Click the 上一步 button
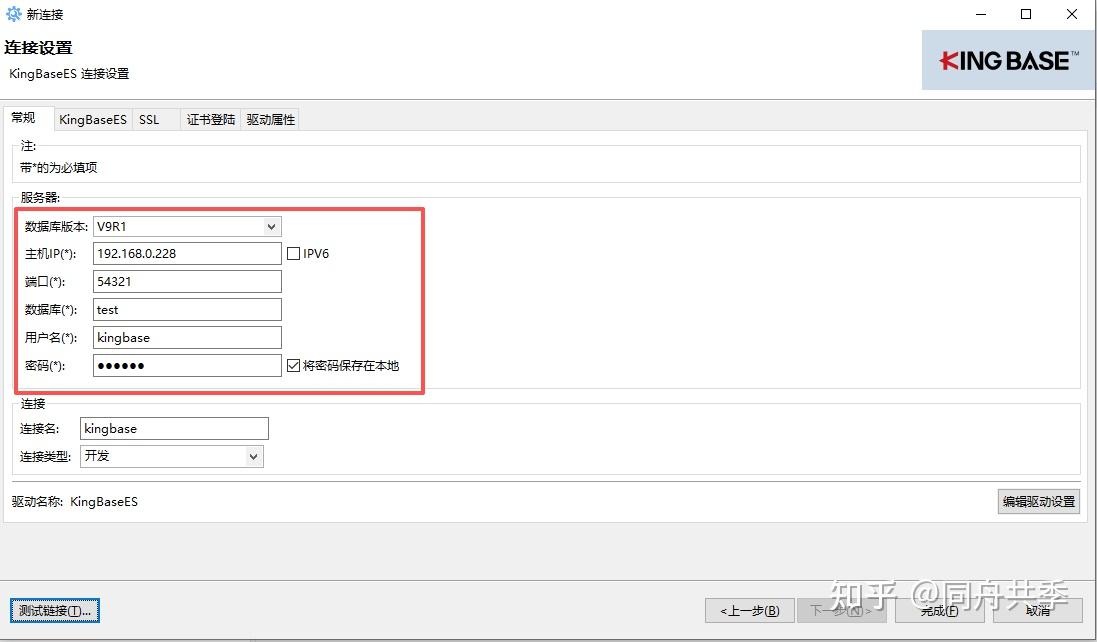 coord(749,610)
